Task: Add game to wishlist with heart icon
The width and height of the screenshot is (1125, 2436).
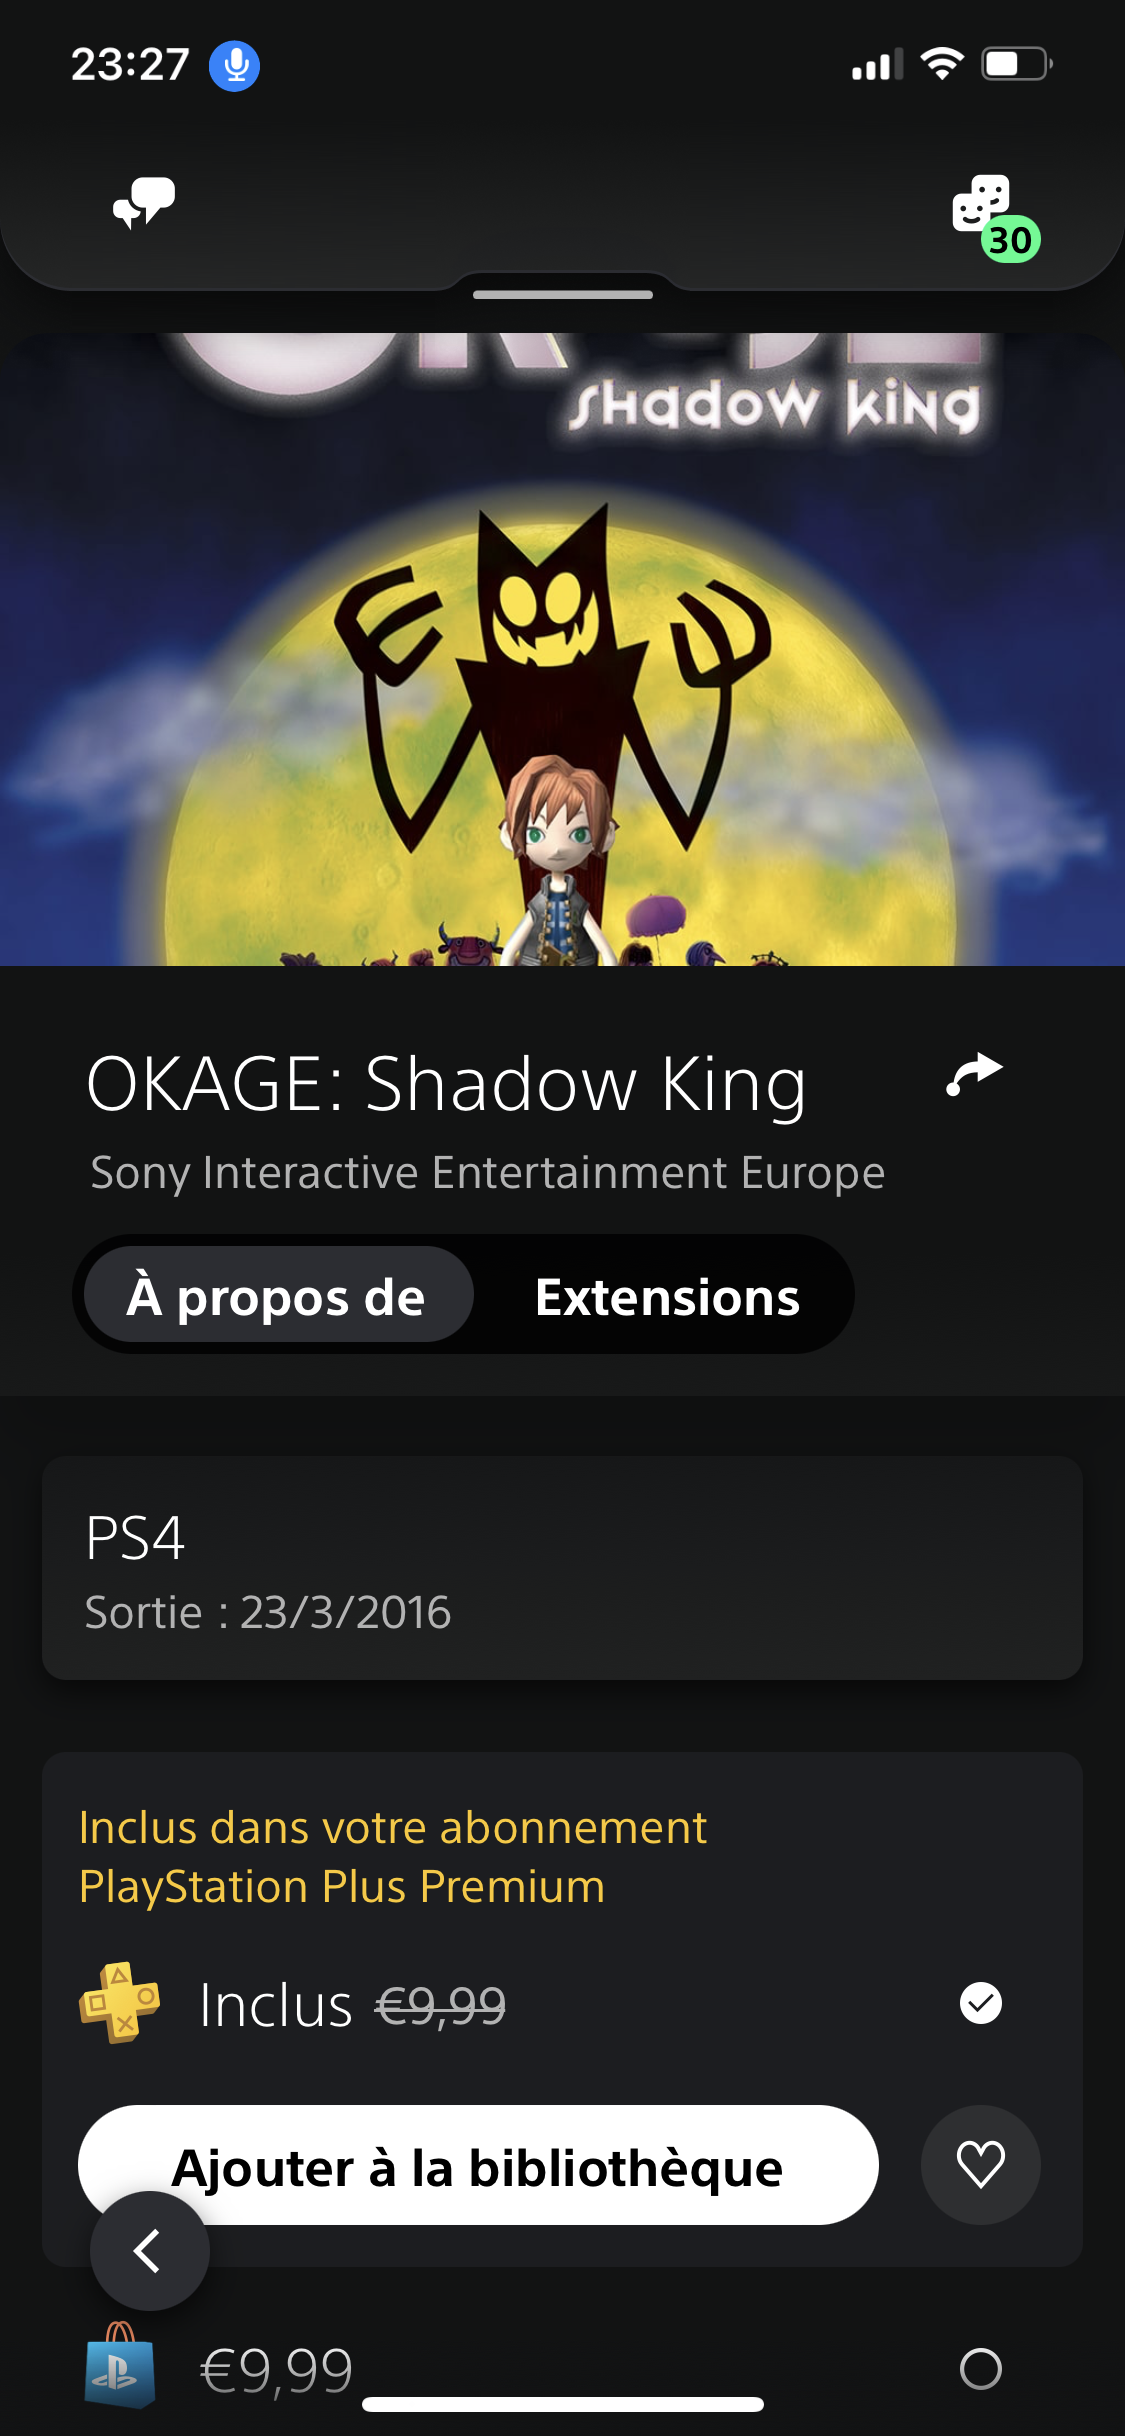Action: [980, 2165]
